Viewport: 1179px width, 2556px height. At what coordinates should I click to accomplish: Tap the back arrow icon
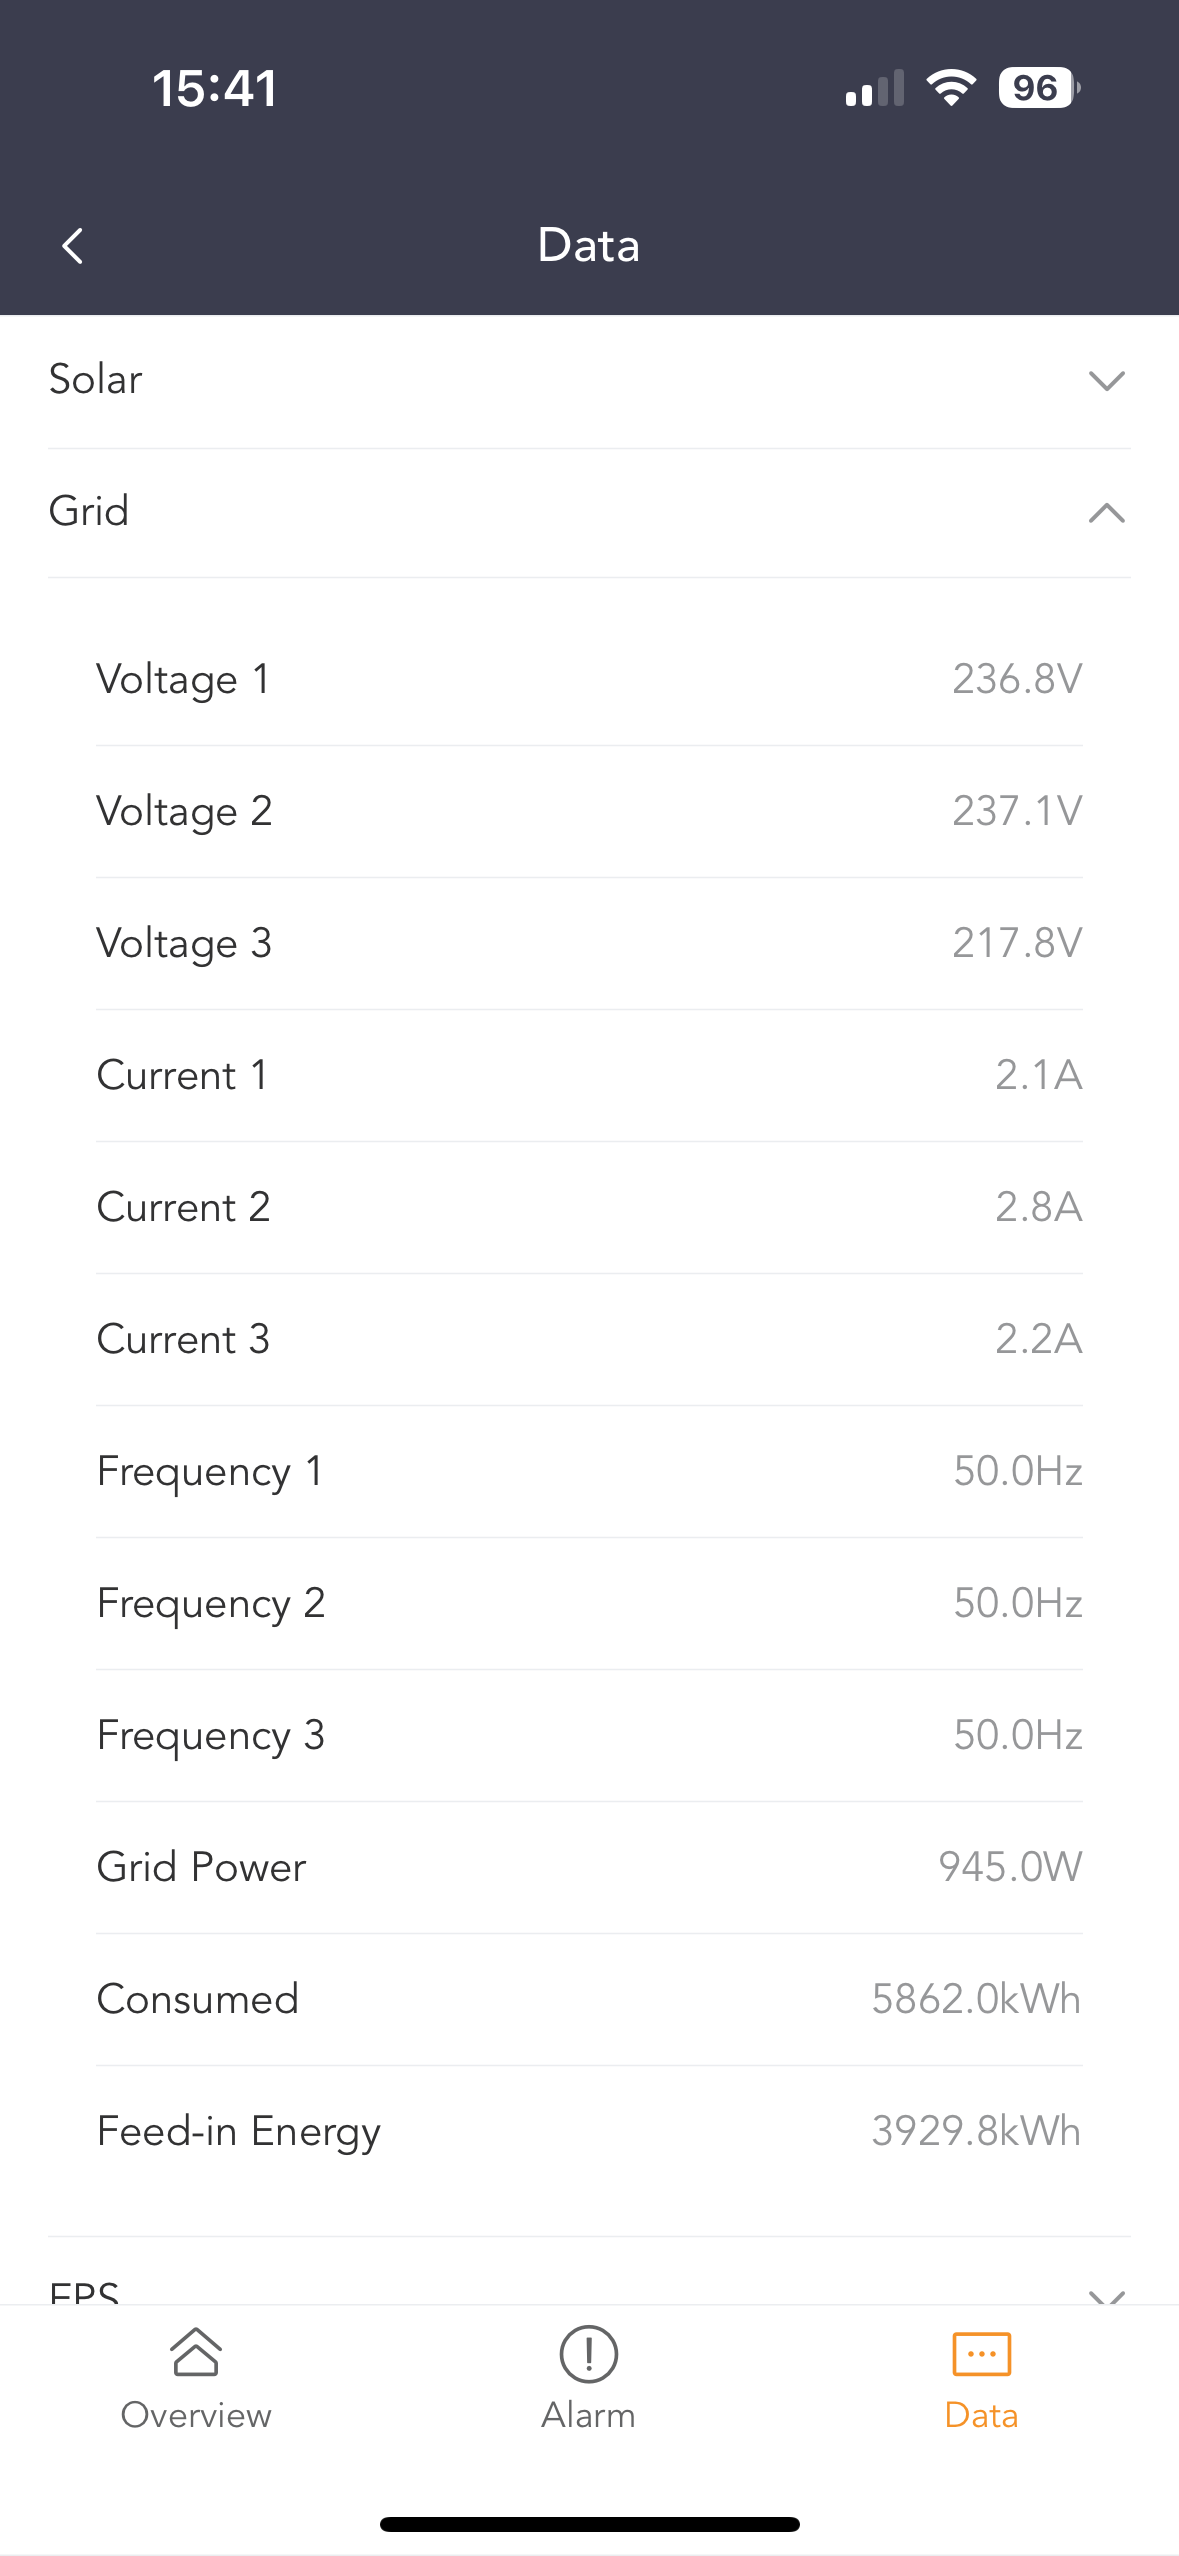pyautogui.click(x=72, y=246)
